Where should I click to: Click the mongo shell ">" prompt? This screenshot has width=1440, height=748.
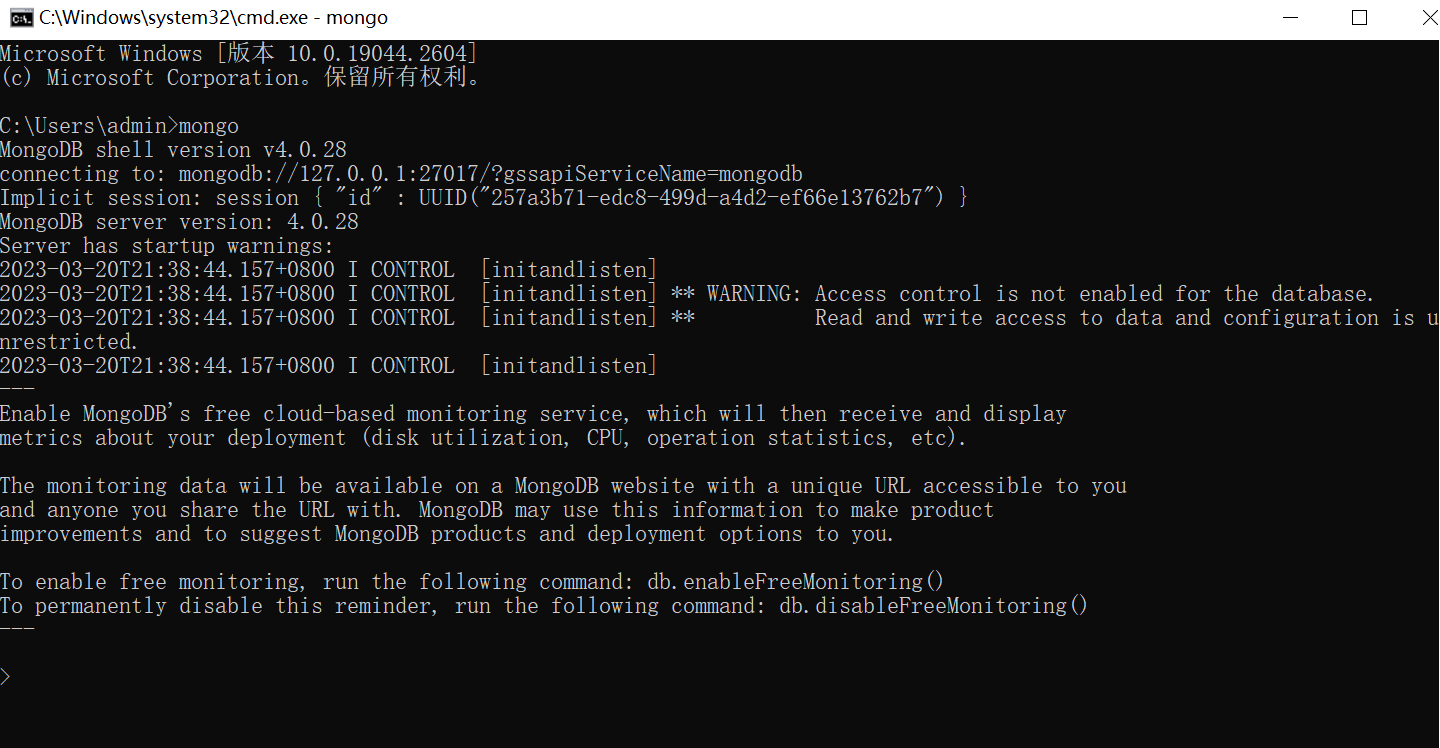pyautogui.click(x=6, y=677)
